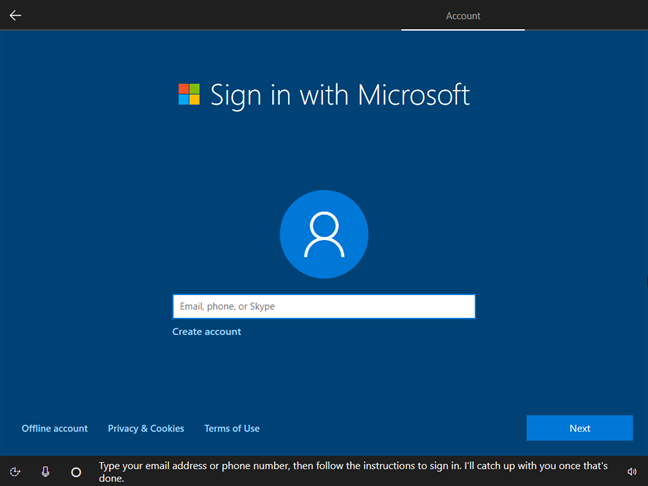This screenshot has width=648, height=486.
Task: Toggle the Cortana microphone icon
Action: [45, 471]
